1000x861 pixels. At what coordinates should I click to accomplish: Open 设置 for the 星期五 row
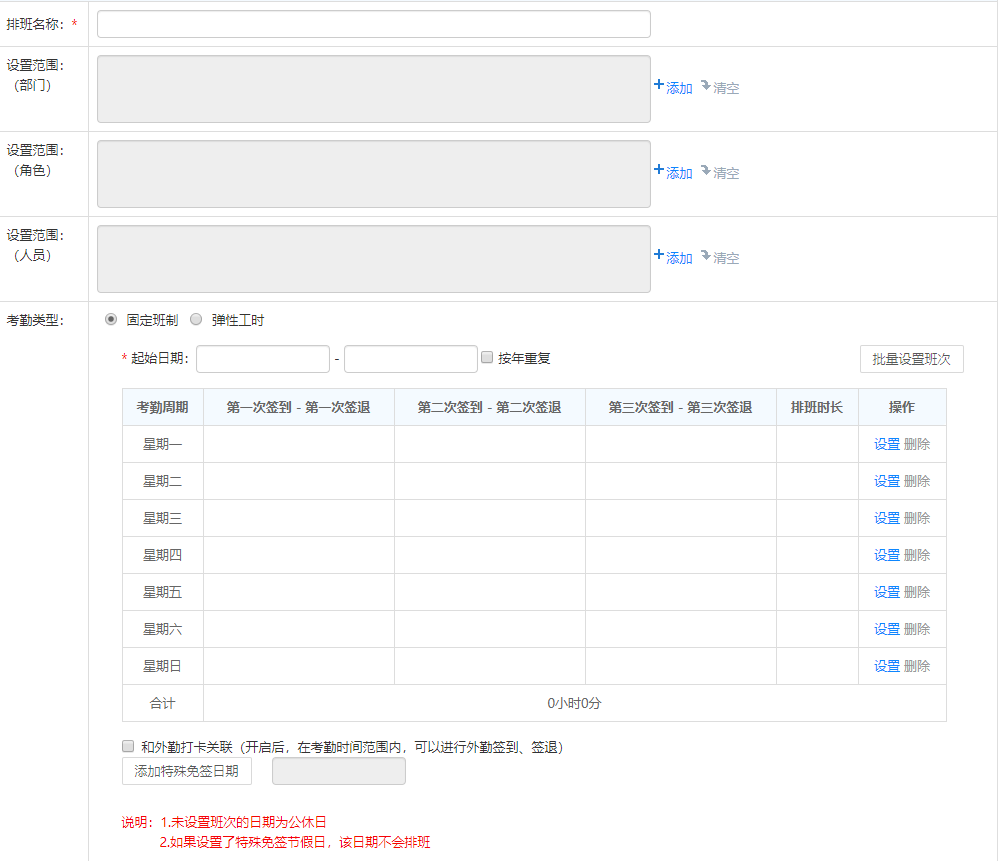click(886, 592)
